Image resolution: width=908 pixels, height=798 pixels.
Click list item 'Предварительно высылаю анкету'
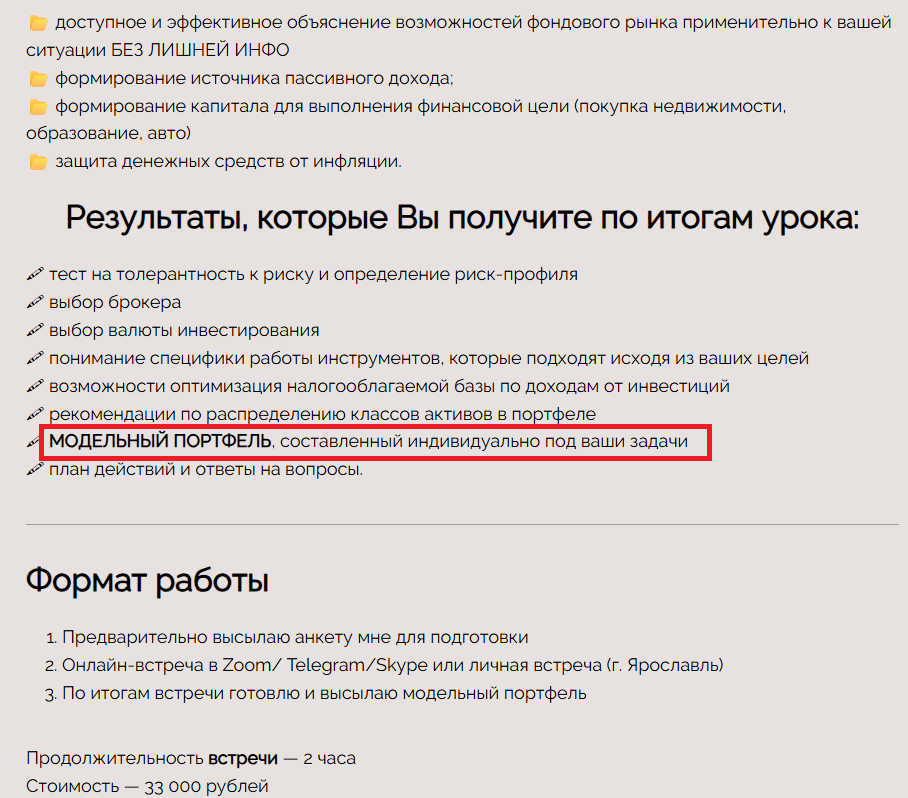[295, 637]
